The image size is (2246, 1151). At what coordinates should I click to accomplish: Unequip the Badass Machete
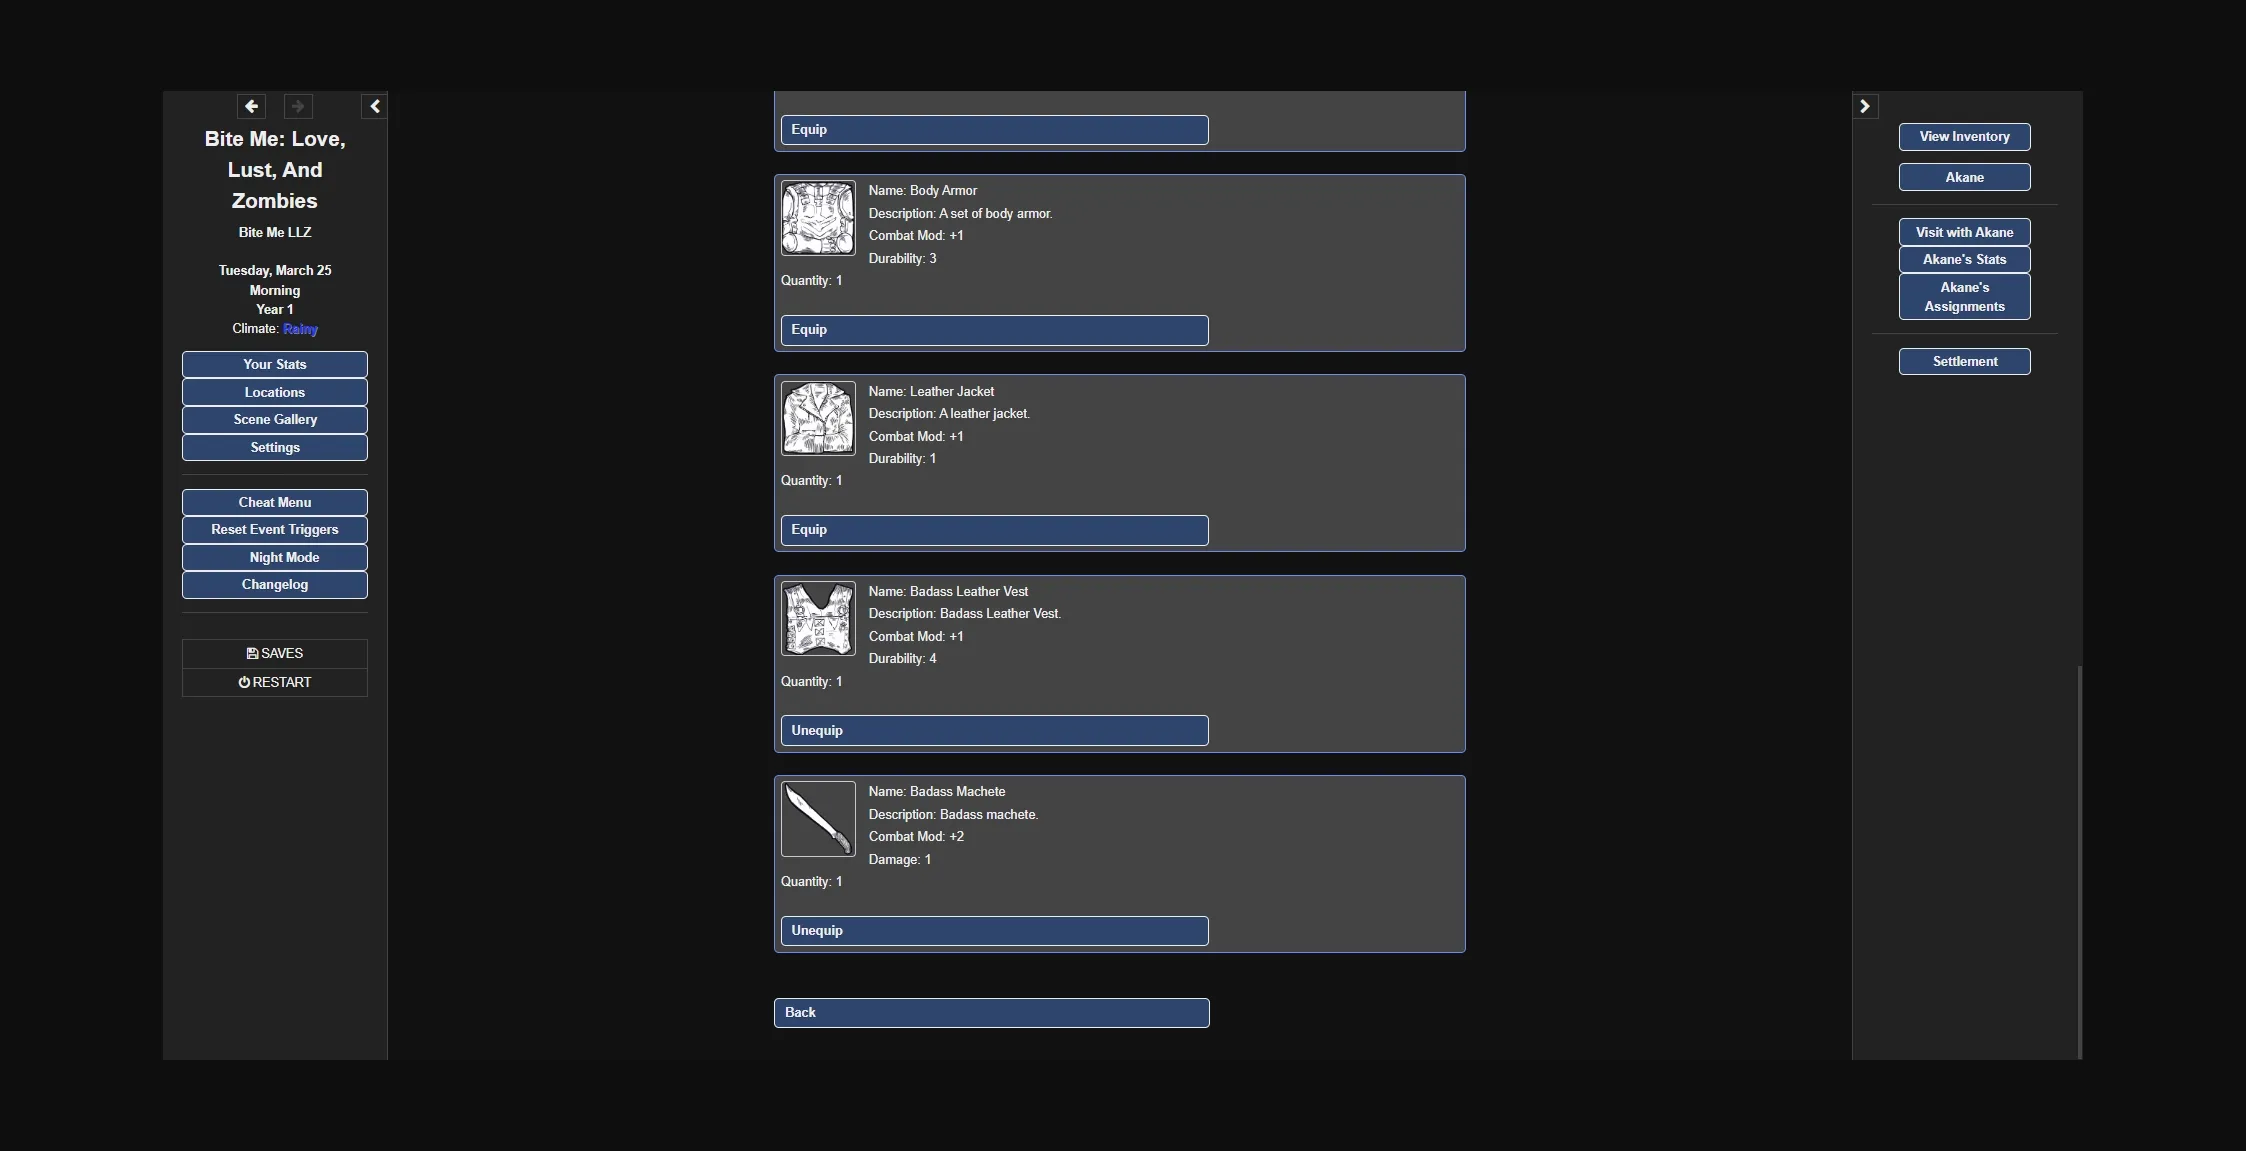click(x=991, y=930)
